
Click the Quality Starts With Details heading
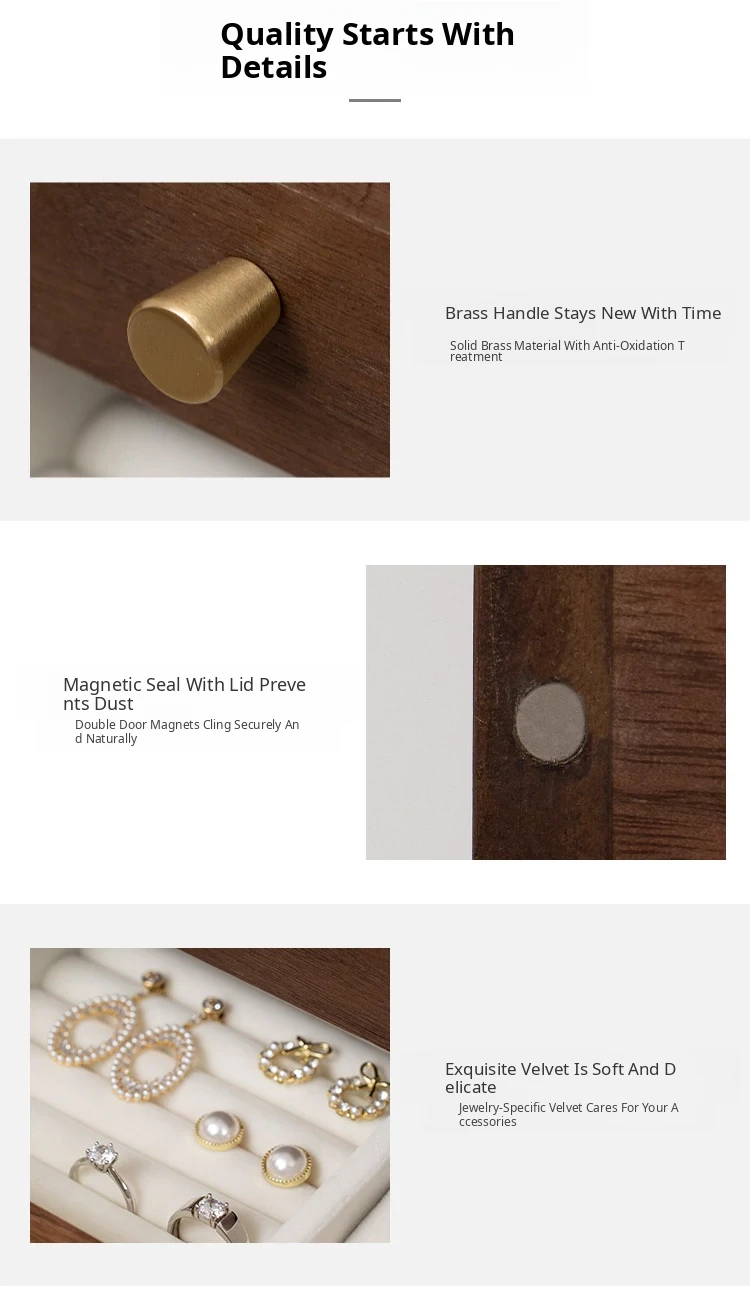[367, 50]
